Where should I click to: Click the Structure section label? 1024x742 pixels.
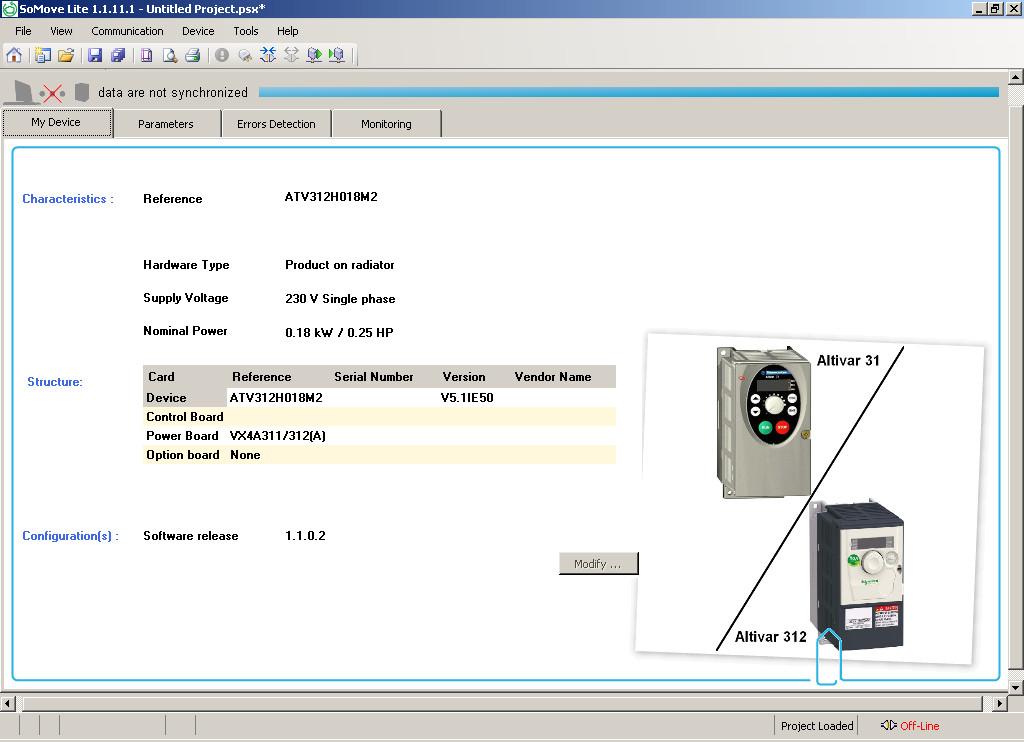coord(55,381)
